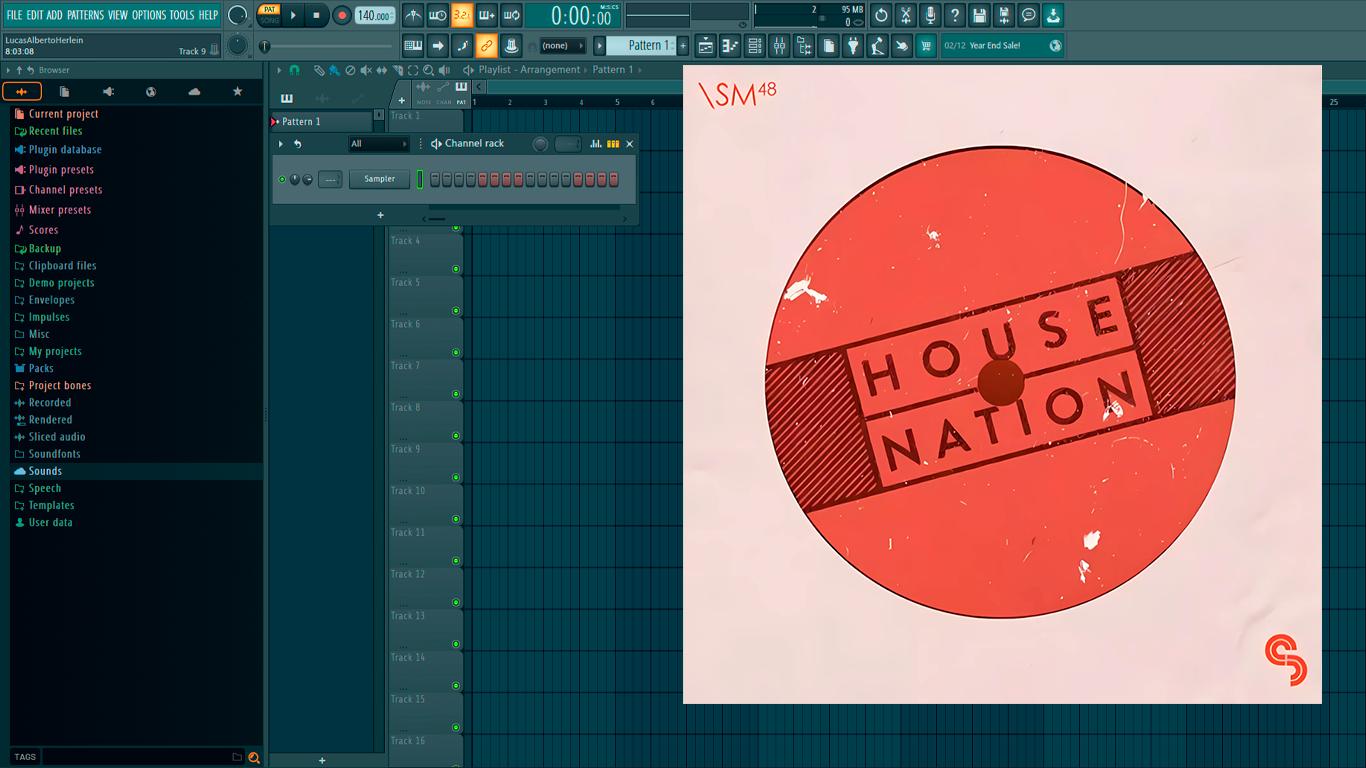Open the plugin picker plug icon
The height and width of the screenshot is (768, 1366).
pos(853,45)
